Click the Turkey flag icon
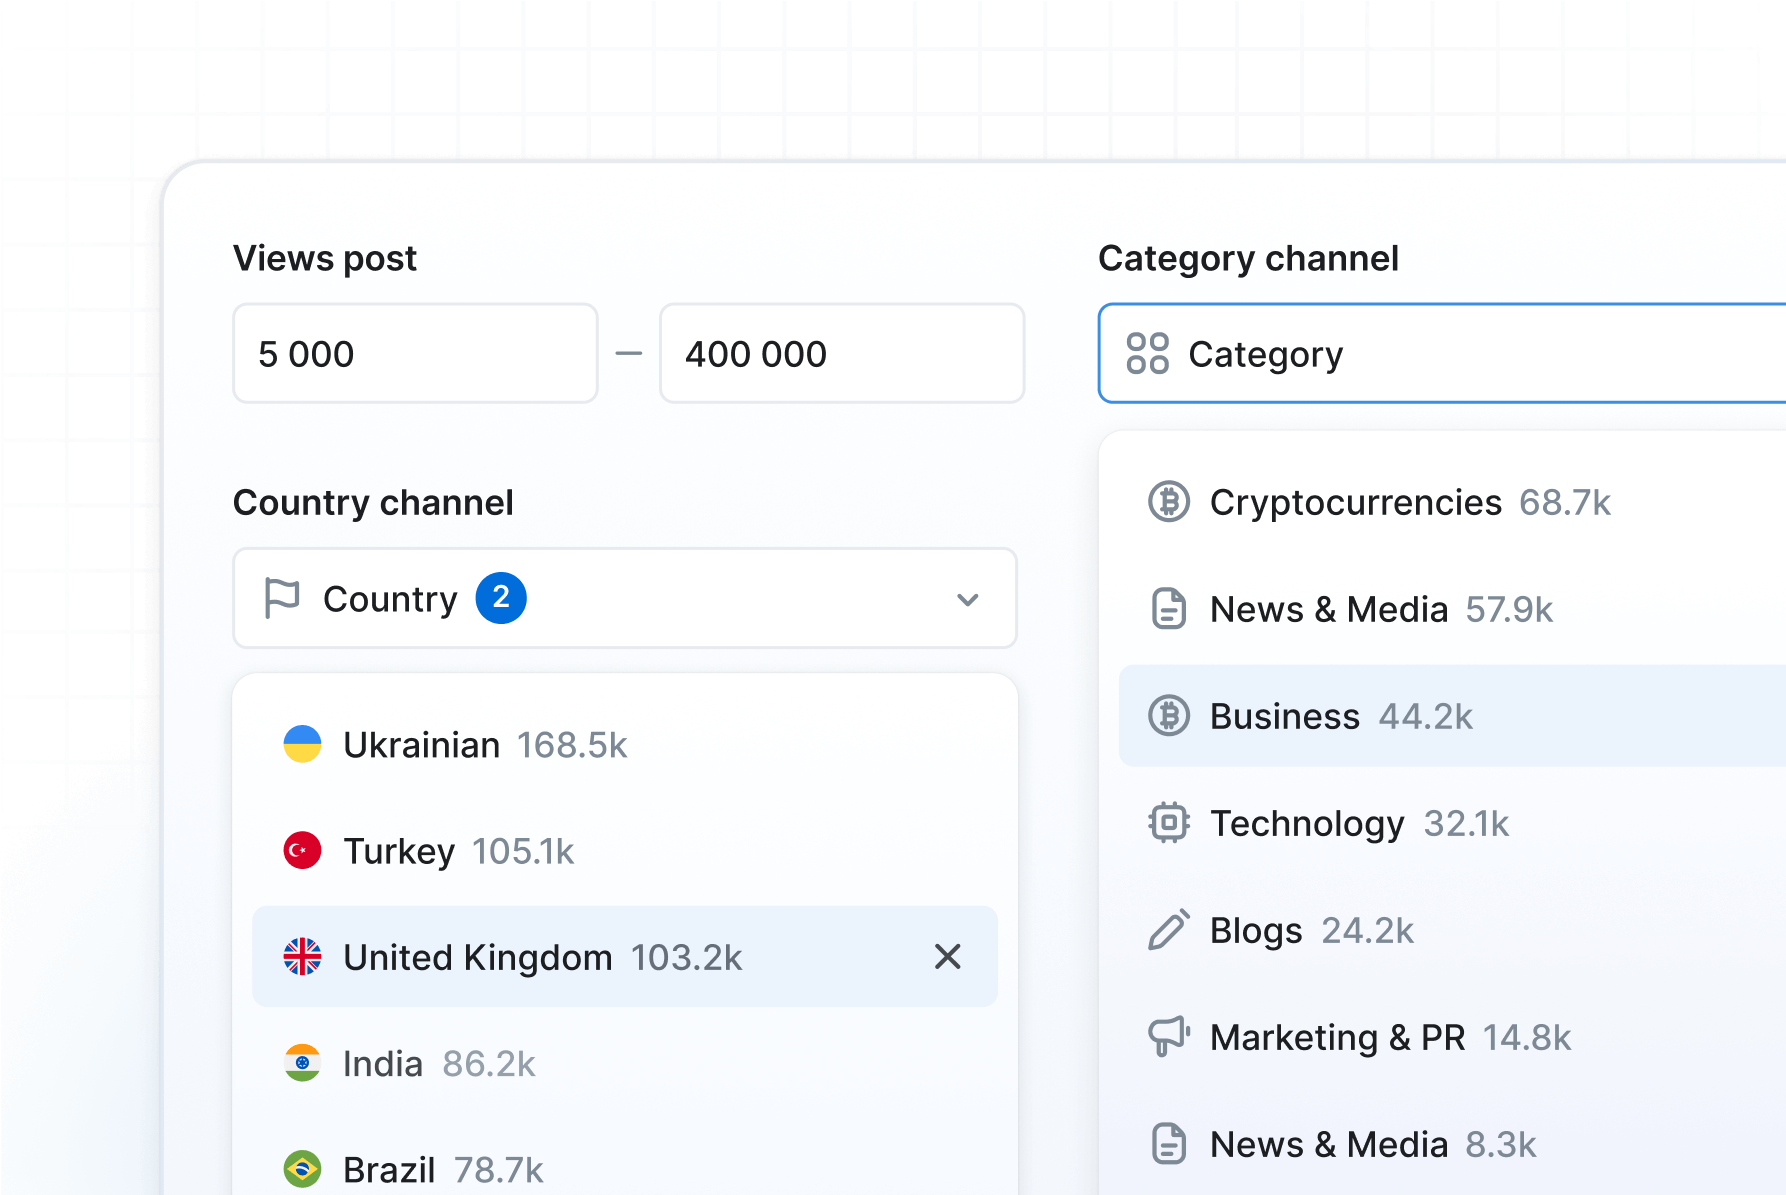Viewport: 1786px width, 1195px height. pyautogui.click(x=302, y=851)
